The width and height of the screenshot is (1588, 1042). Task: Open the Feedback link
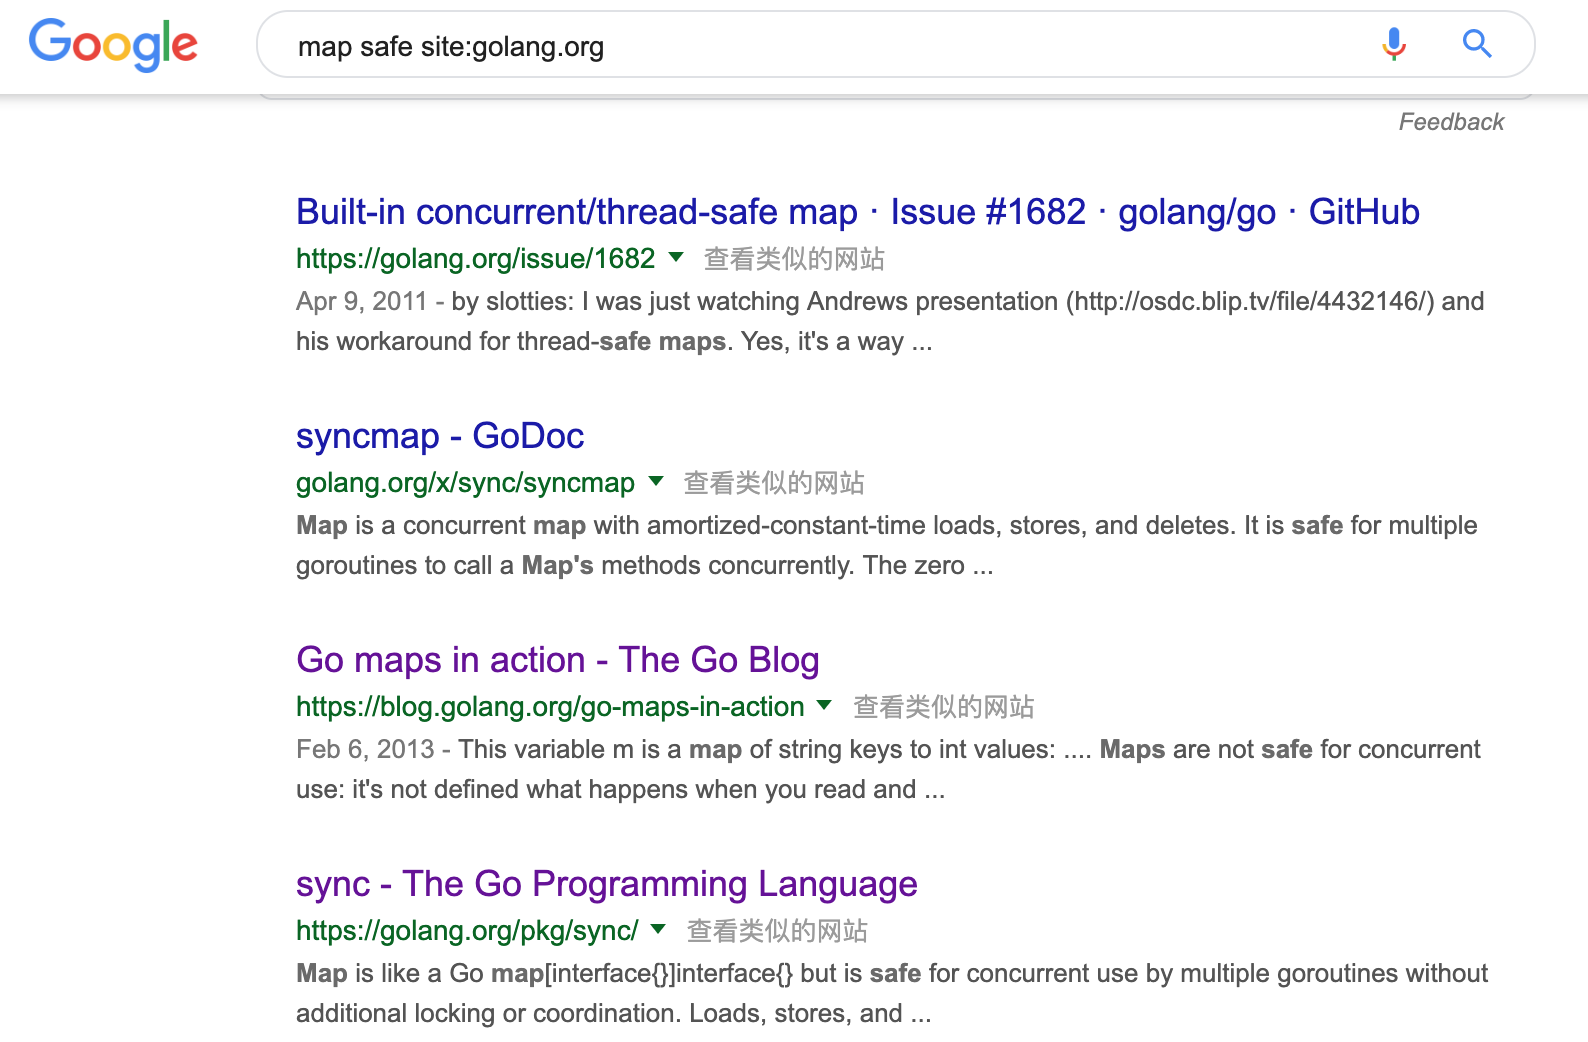click(1451, 122)
